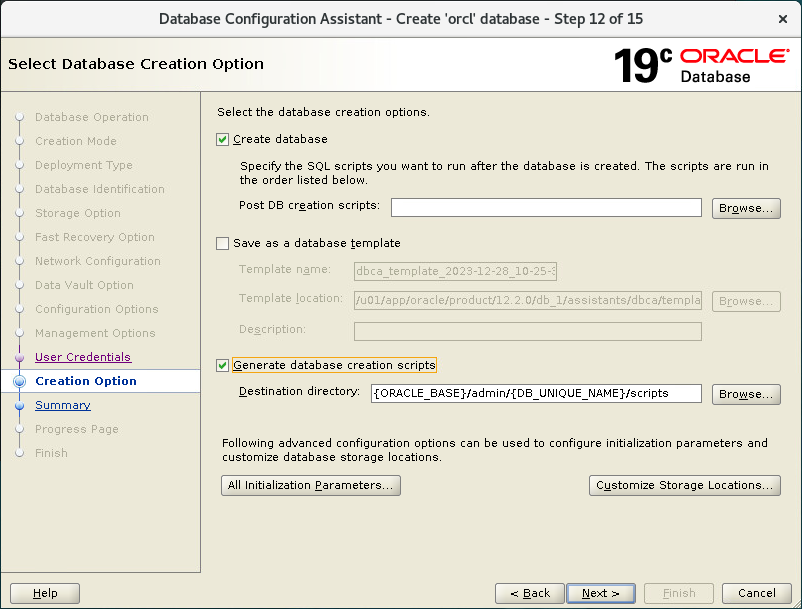Jump to the User Credentials step

tap(83, 357)
